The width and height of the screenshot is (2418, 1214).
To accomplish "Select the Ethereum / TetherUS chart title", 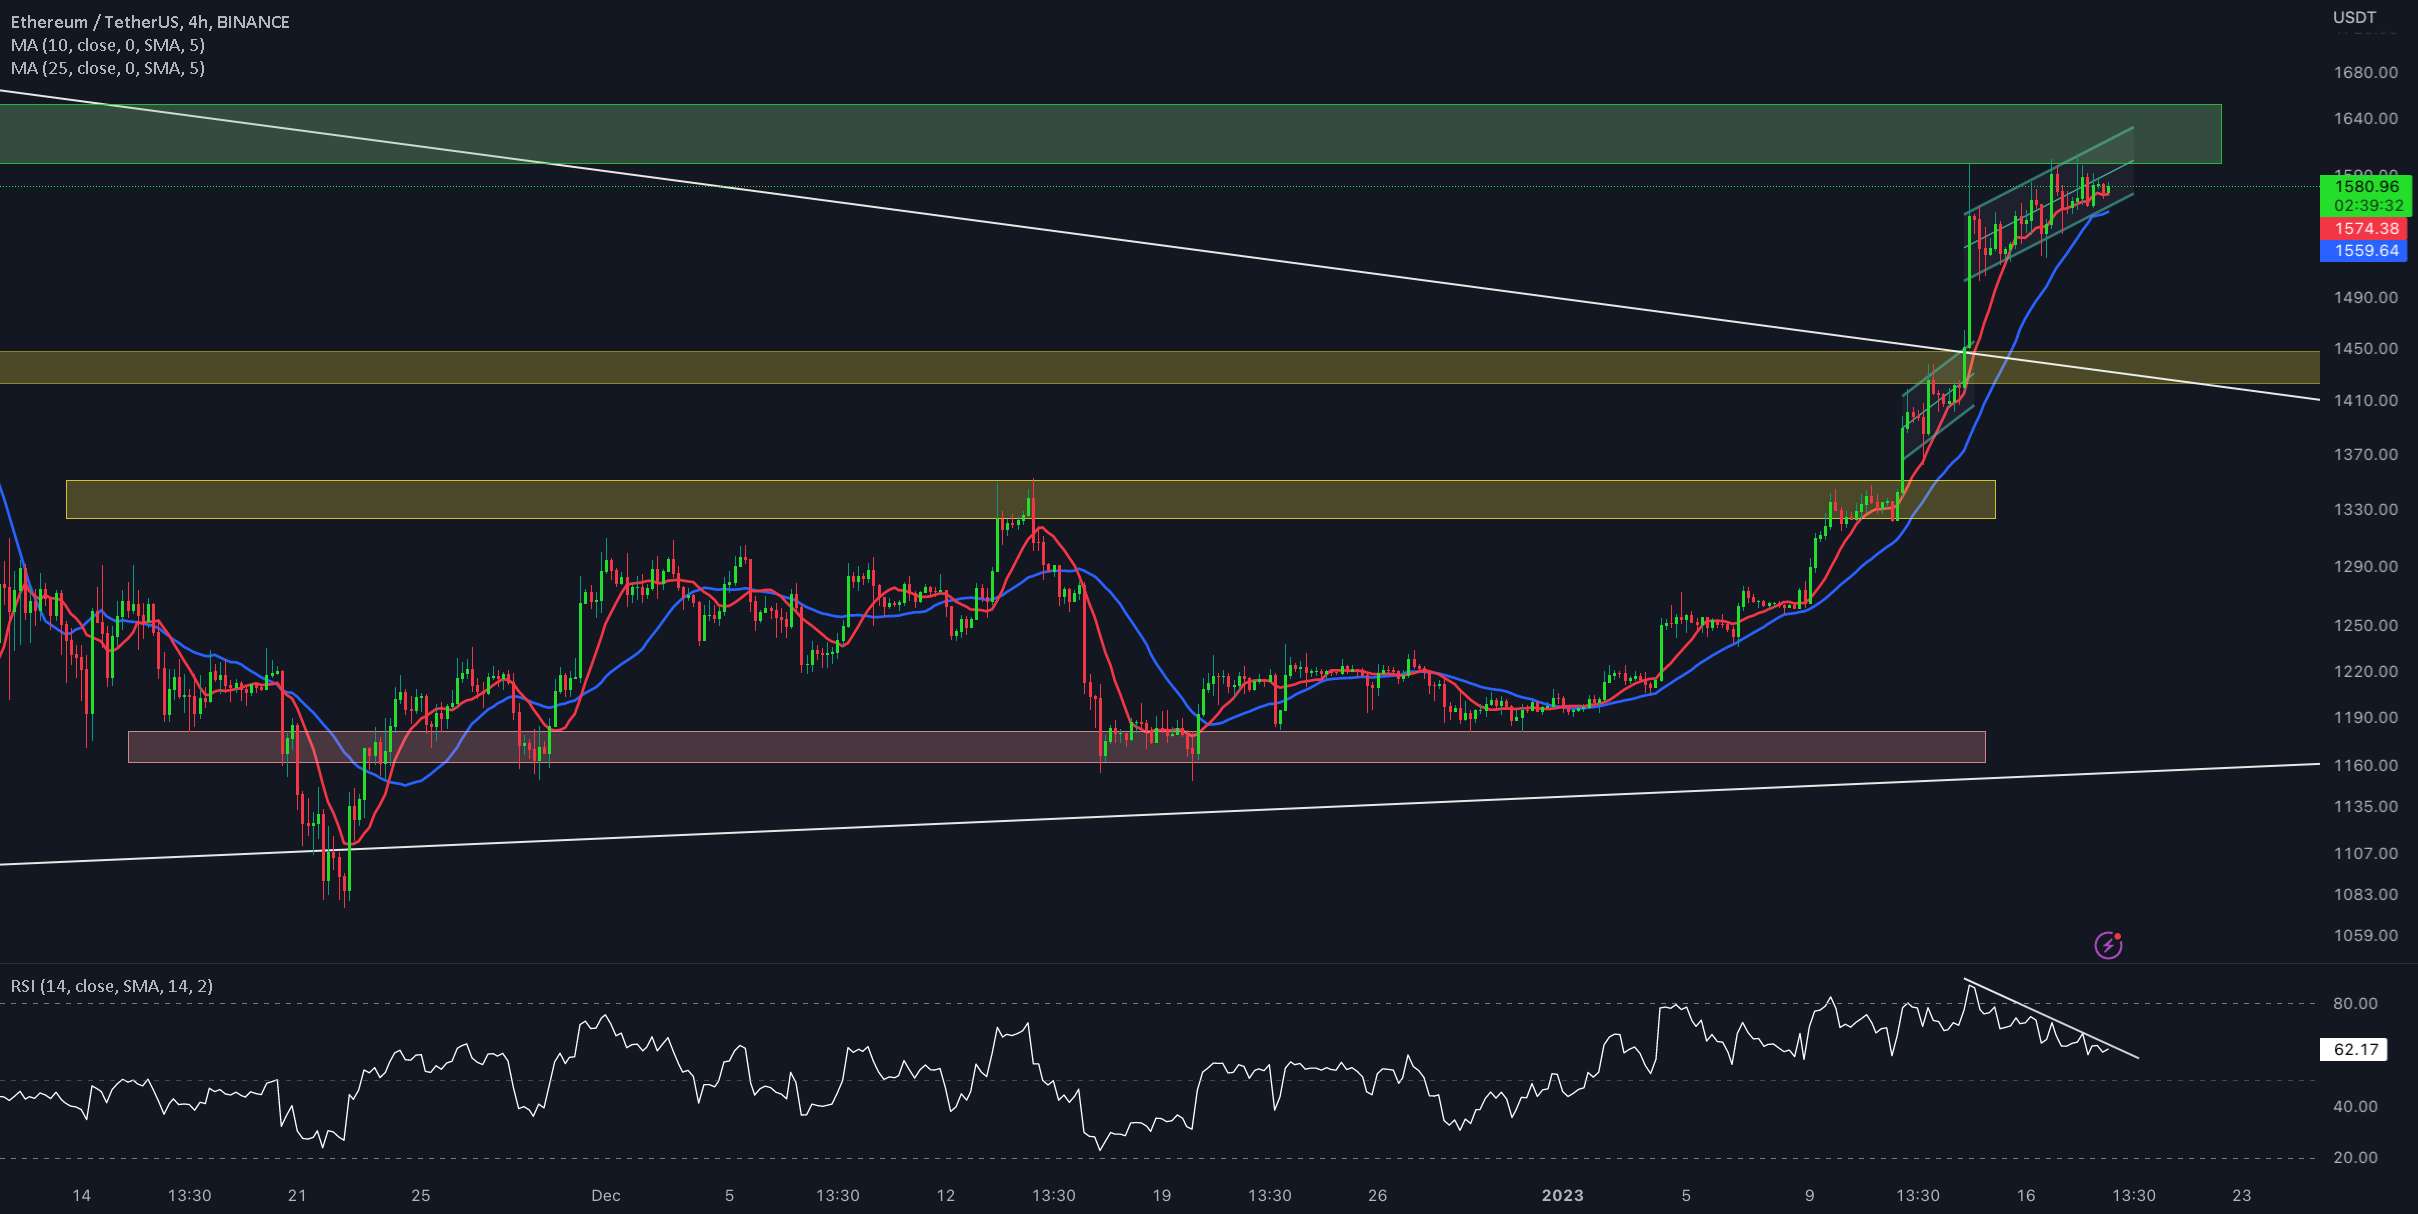I will coord(150,22).
